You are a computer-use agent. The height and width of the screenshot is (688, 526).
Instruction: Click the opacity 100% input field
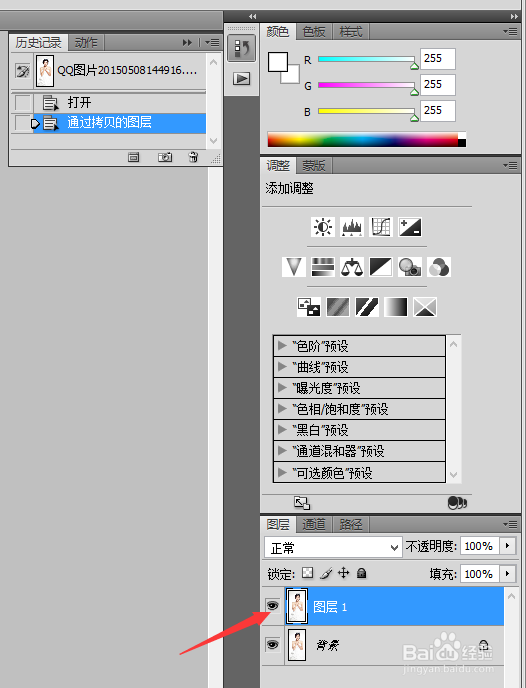[x=479, y=546]
